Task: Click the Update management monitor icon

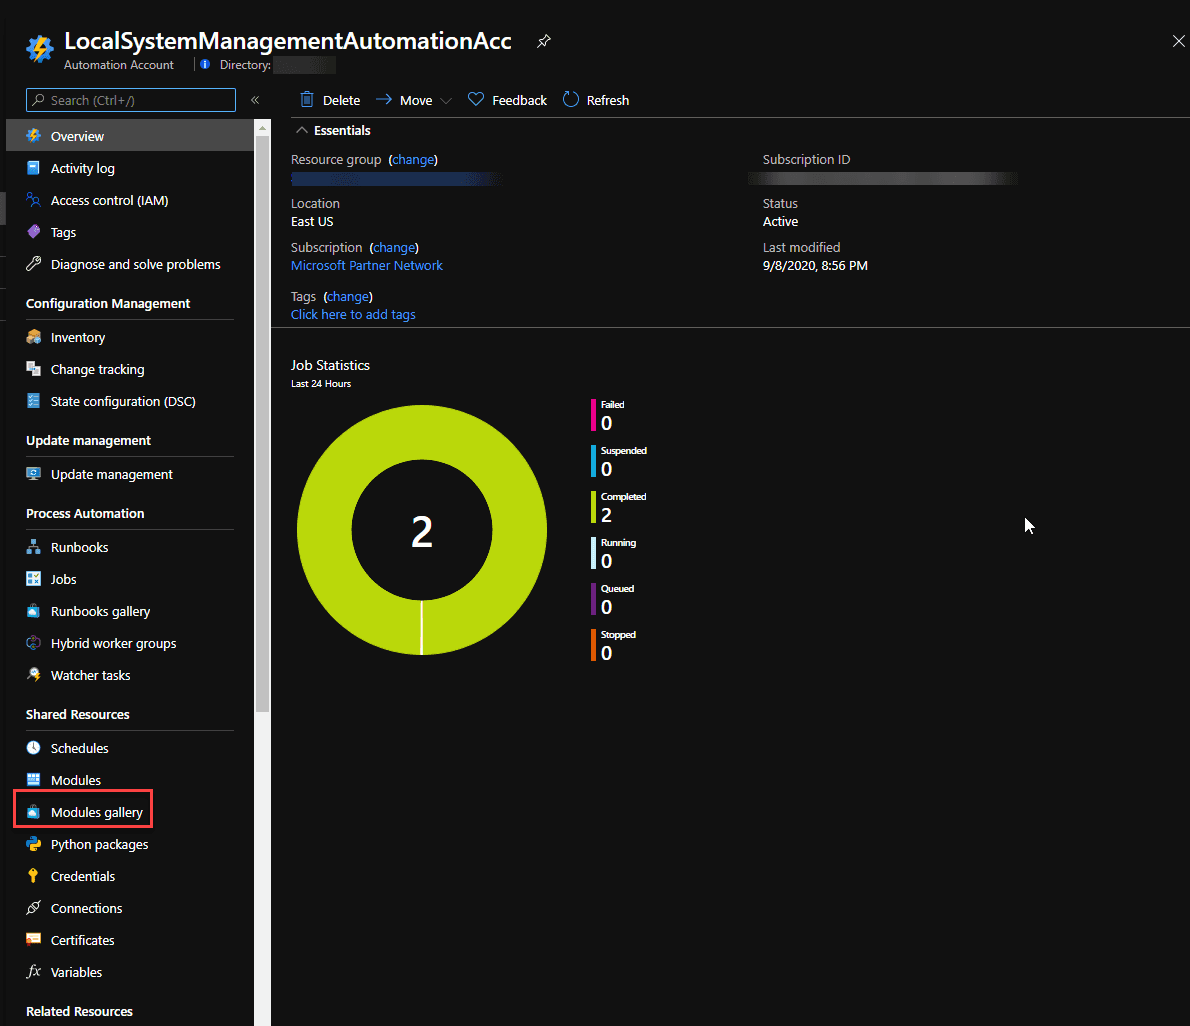Action: point(33,473)
